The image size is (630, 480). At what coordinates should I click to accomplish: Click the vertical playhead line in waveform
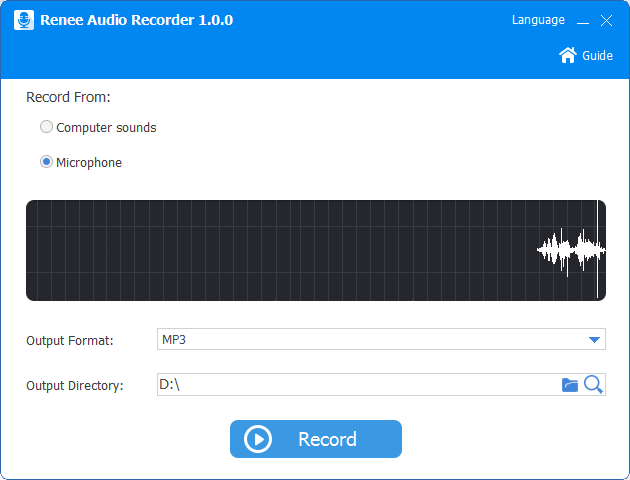click(598, 250)
